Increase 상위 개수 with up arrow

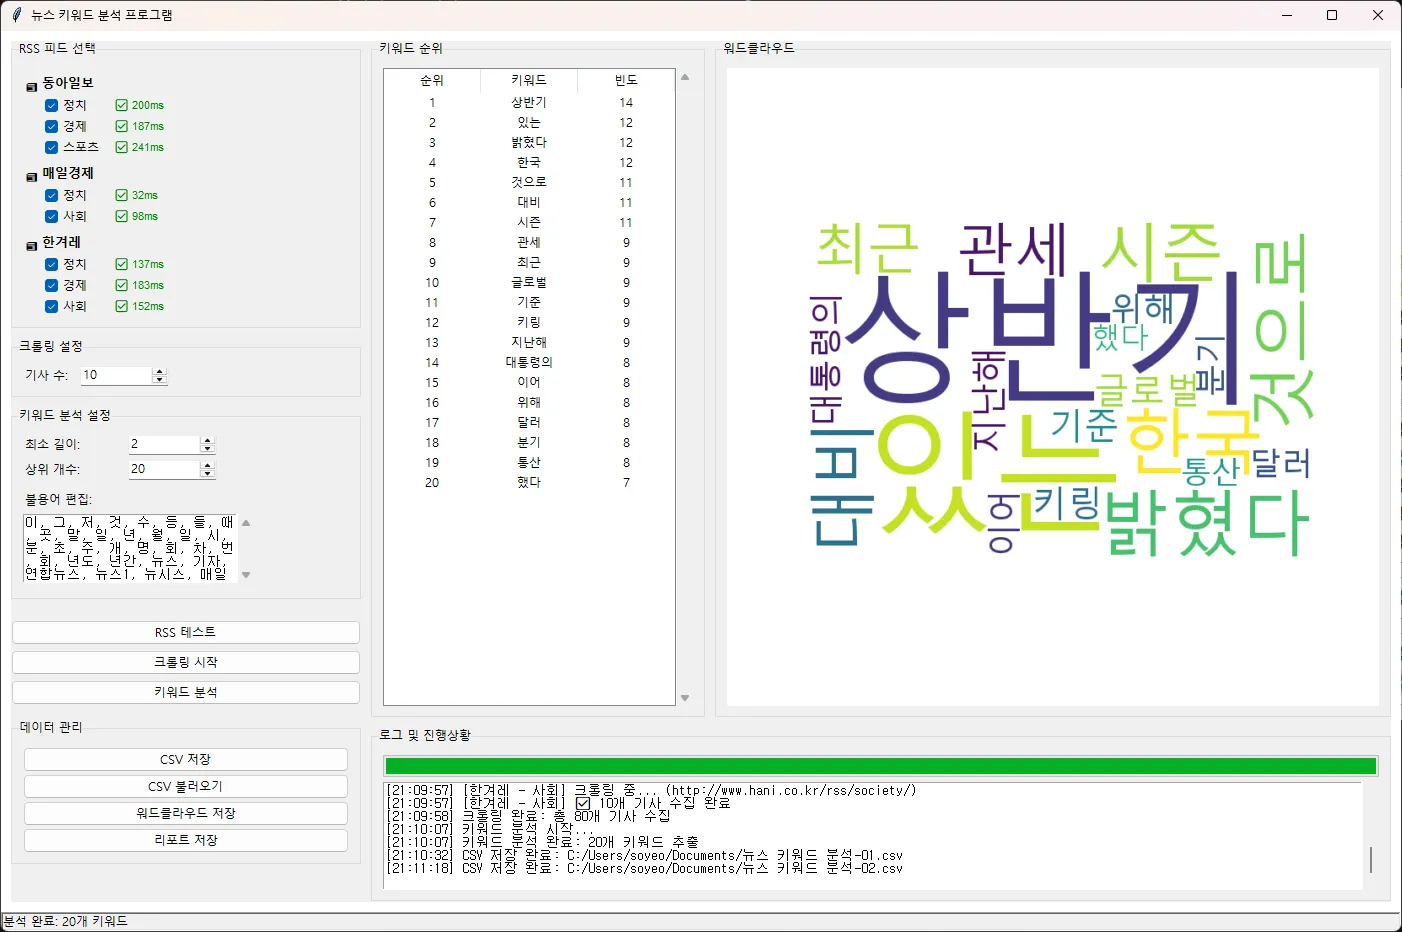(x=207, y=465)
